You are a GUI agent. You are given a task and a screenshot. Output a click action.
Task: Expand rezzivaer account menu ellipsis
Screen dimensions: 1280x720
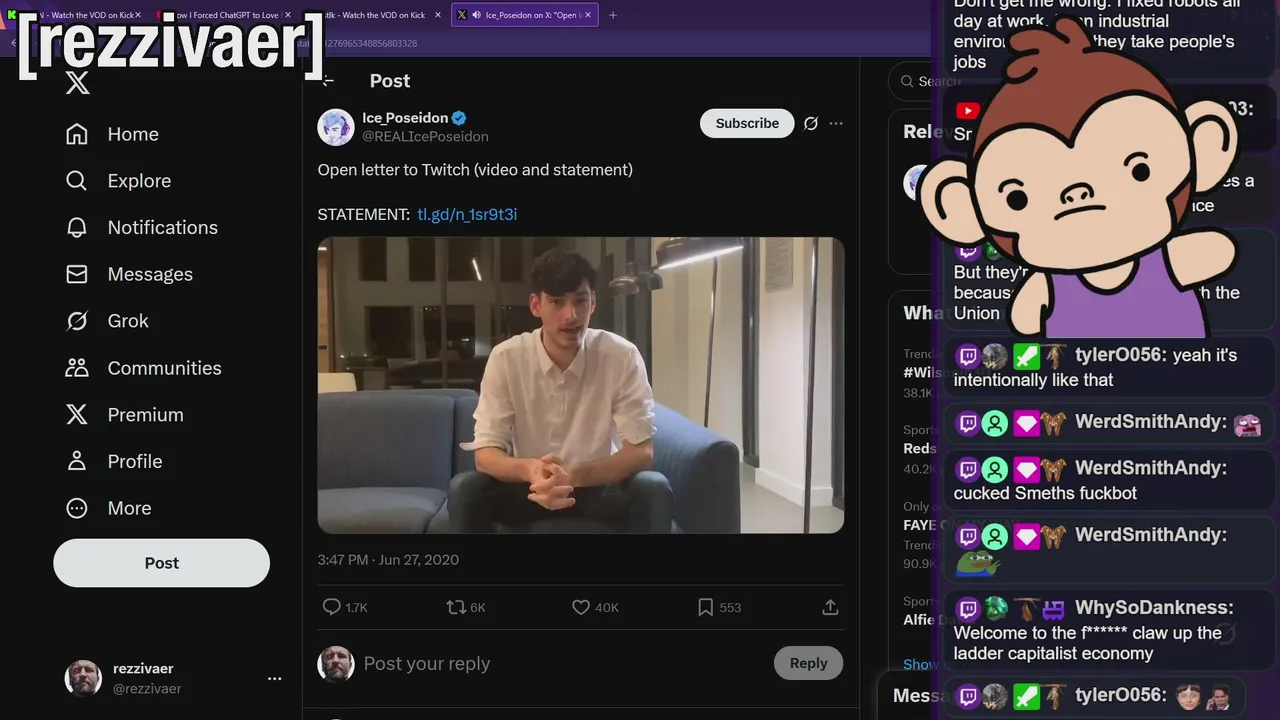275,678
